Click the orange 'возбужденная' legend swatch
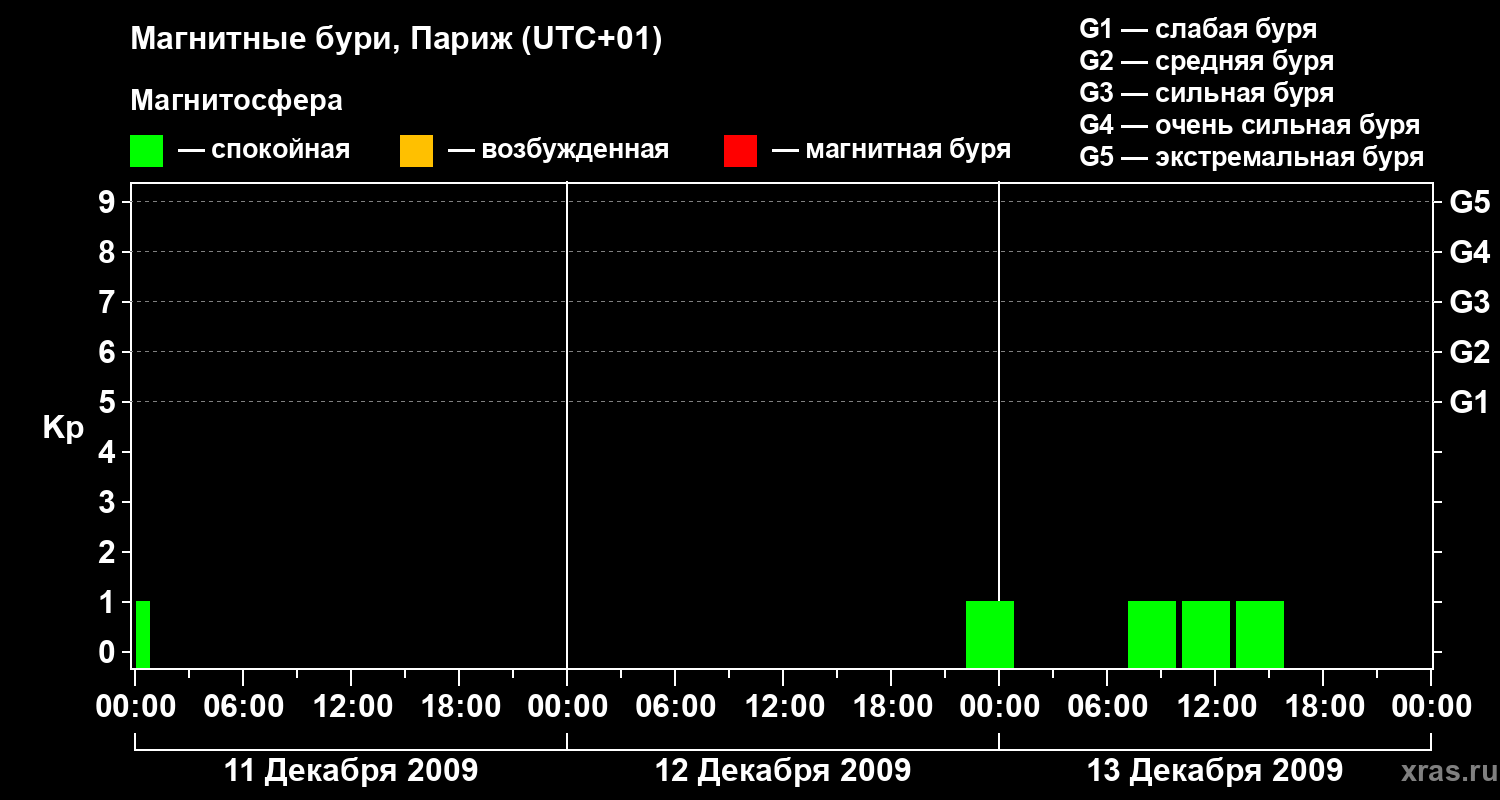Screen dimensions: 1500x800 (x=416, y=151)
